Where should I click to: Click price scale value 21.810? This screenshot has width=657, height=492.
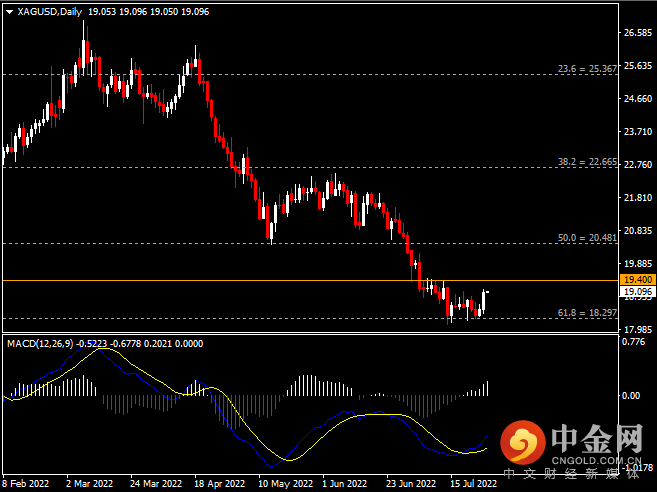pos(638,198)
